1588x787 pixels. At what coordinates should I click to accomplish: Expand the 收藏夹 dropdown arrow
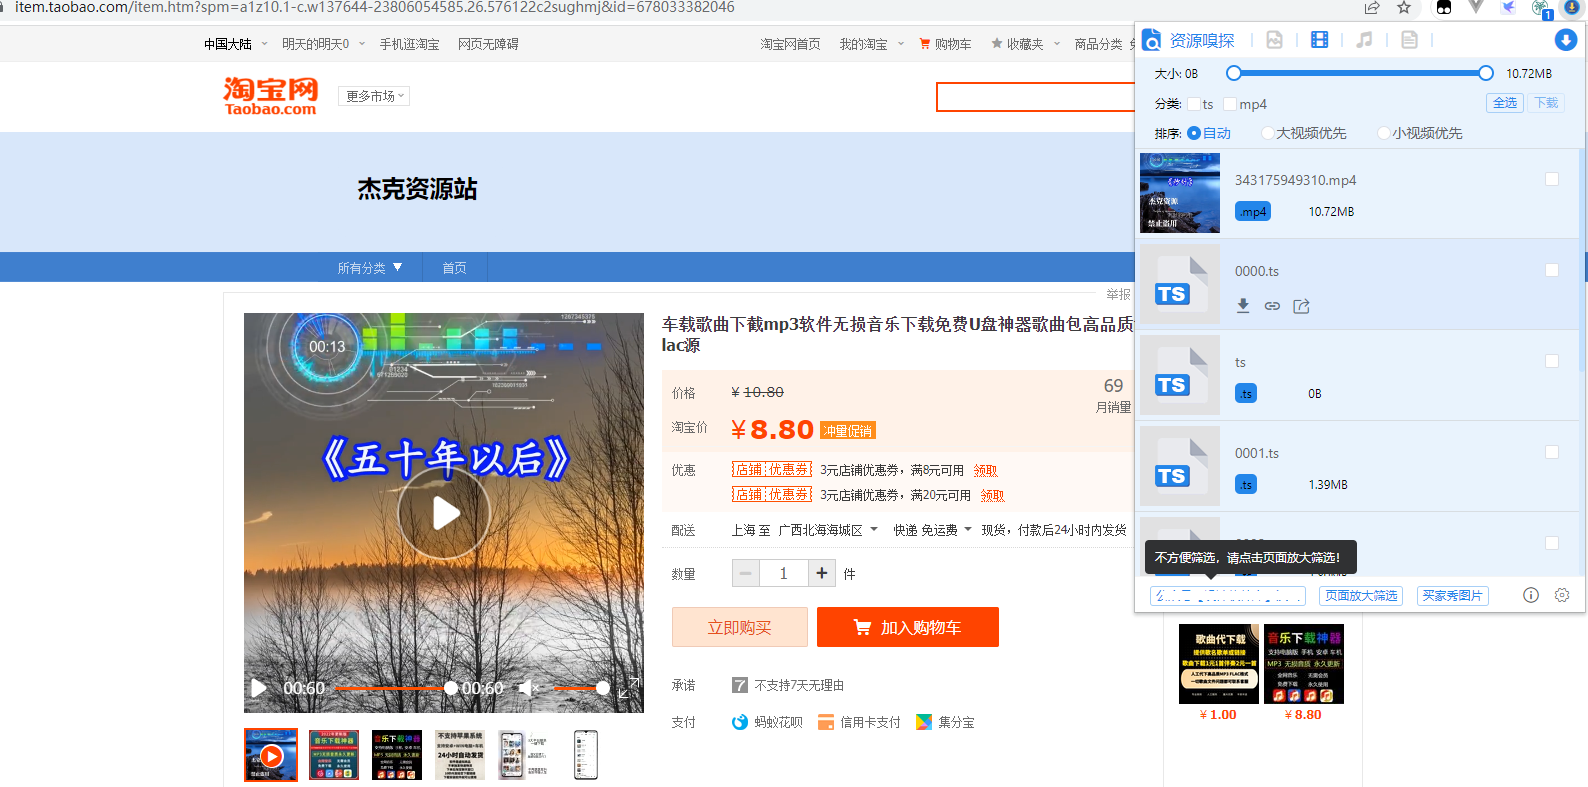click(x=1057, y=43)
